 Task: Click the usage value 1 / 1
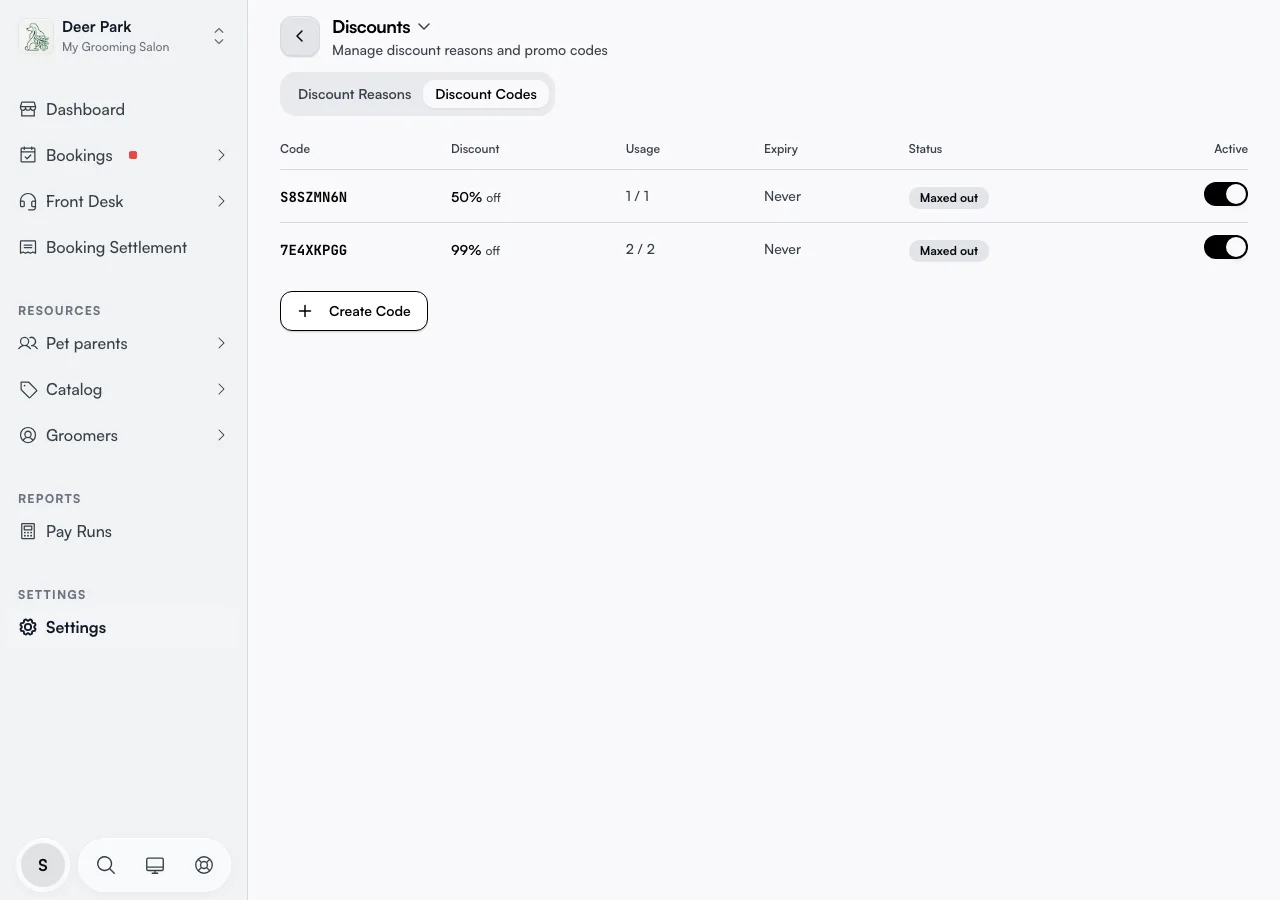[637, 196]
